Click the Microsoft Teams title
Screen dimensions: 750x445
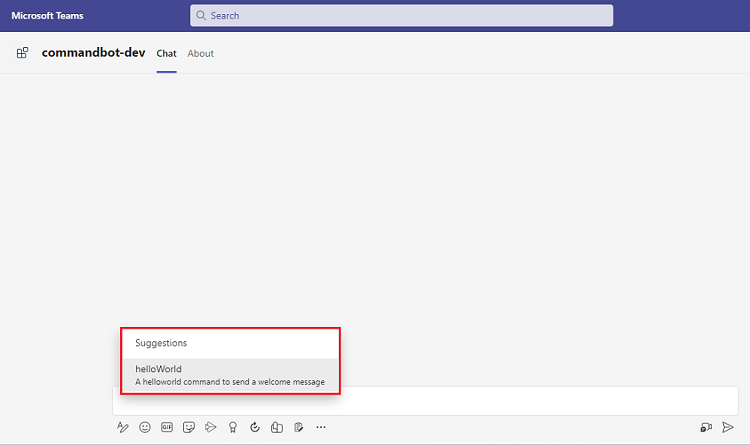tap(47, 16)
